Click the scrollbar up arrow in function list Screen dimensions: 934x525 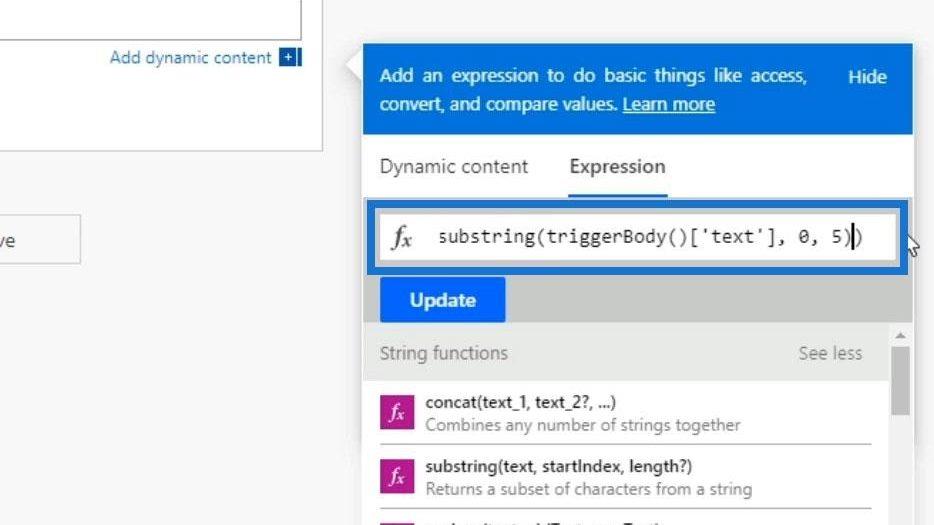(x=900, y=336)
